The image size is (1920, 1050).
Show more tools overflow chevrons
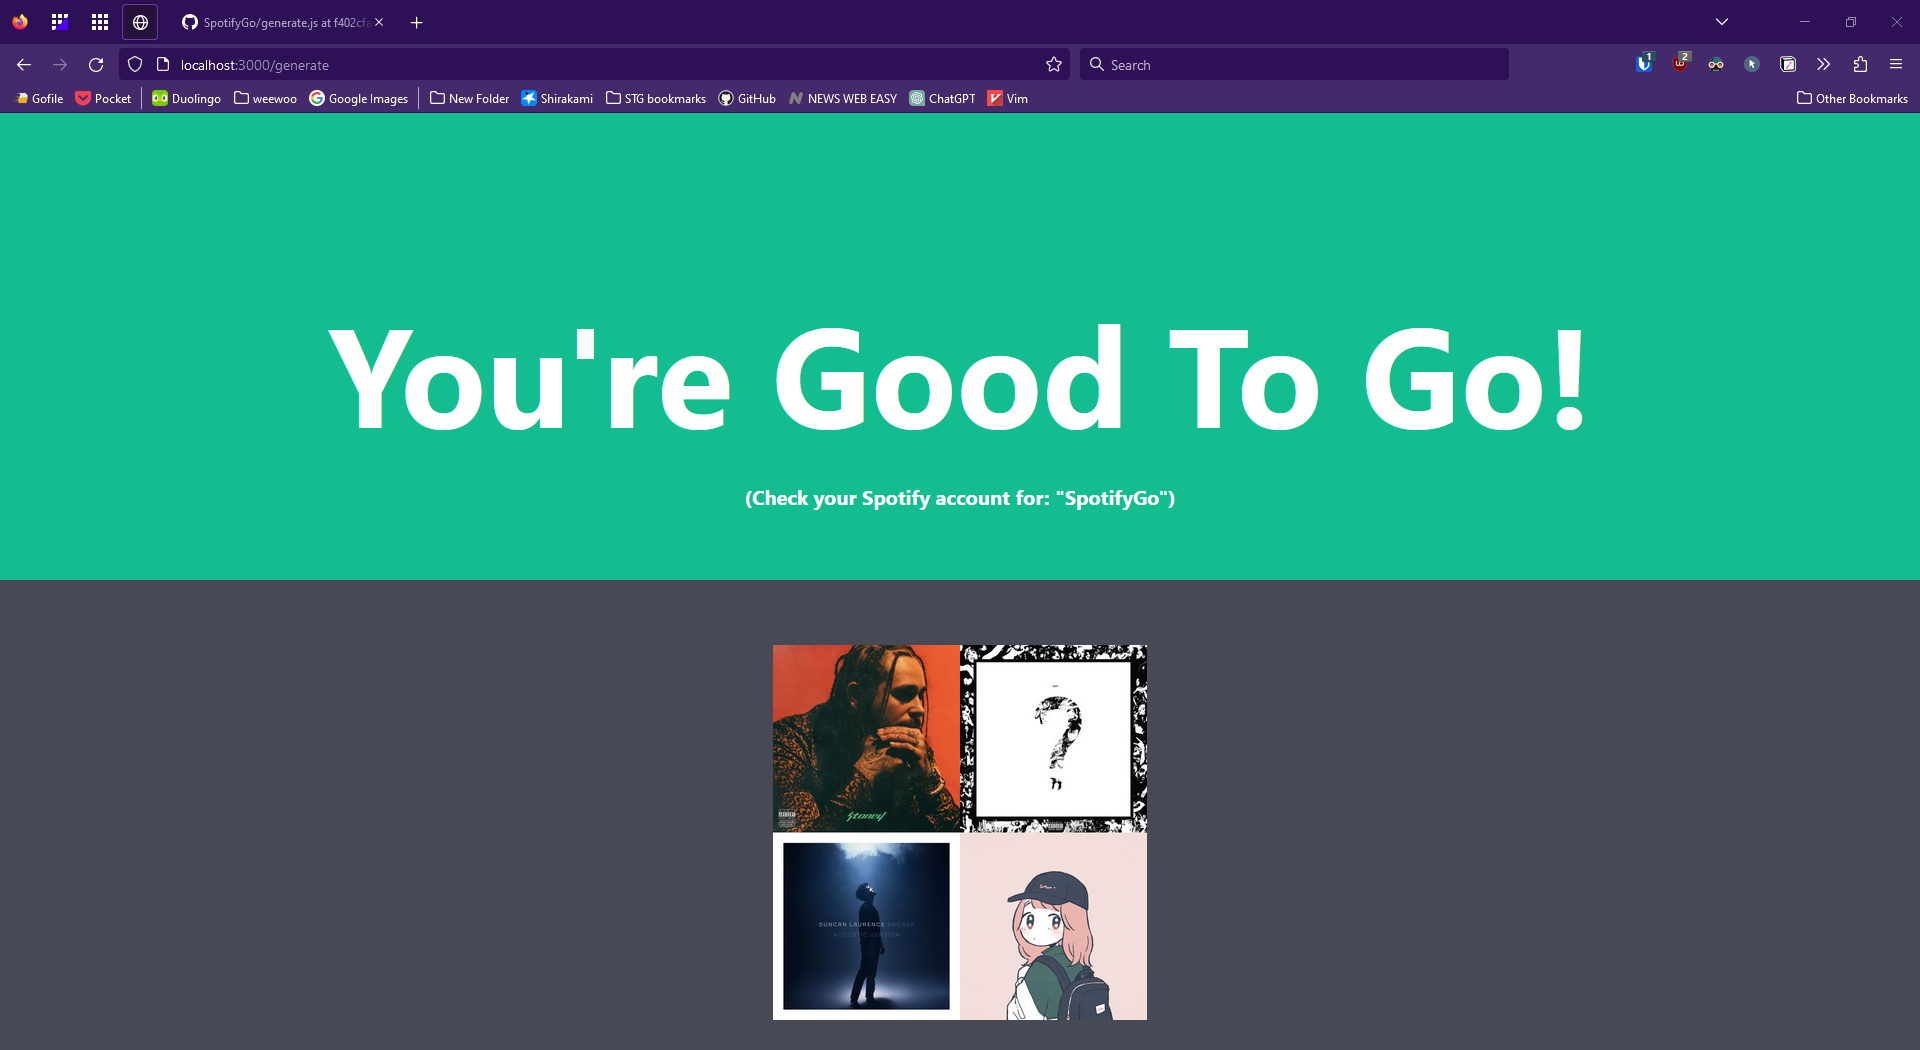(x=1824, y=65)
